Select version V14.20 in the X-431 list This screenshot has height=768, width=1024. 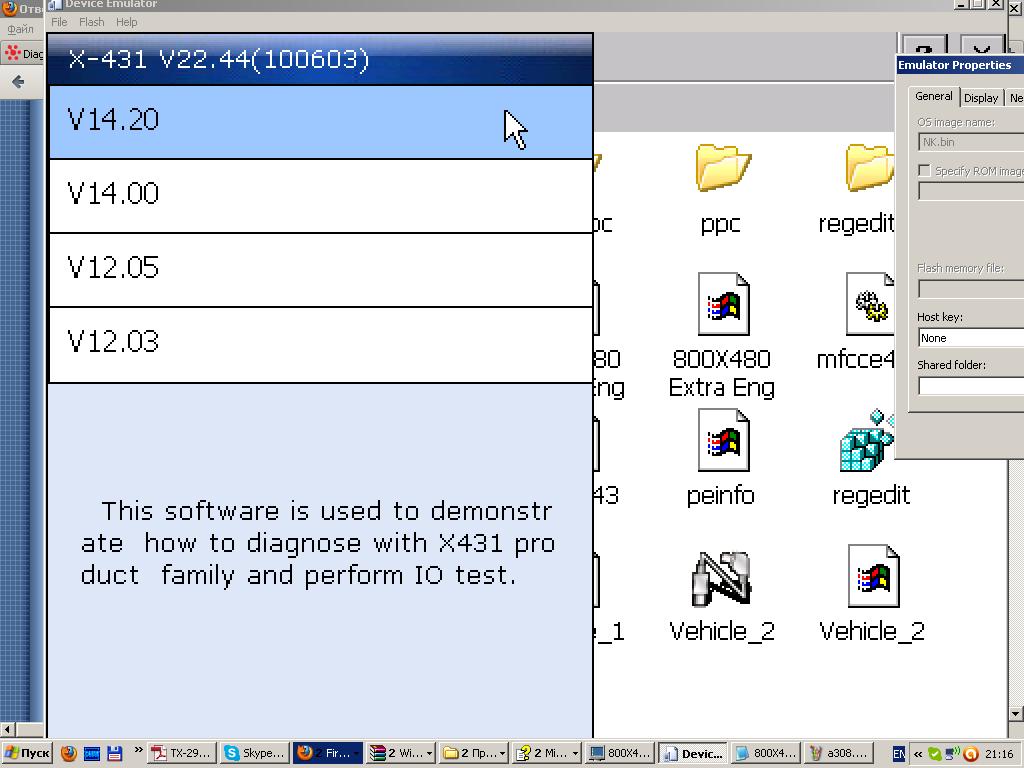point(321,121)
